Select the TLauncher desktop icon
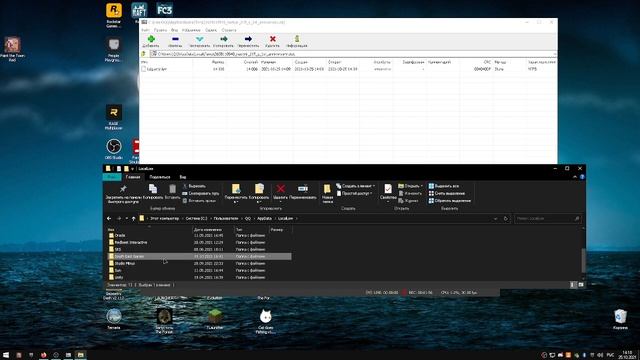640x360 pixels. tap(215, 319)
